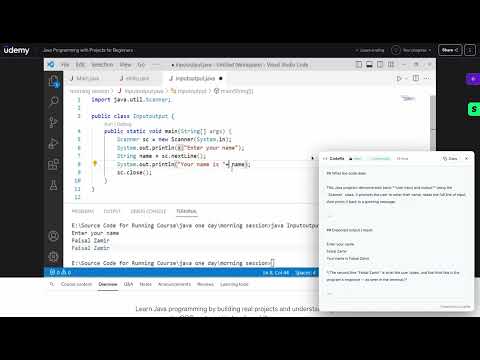480x360 pixels.
Task: Open the Explorer view in activity bar
Action: [53, 81]
